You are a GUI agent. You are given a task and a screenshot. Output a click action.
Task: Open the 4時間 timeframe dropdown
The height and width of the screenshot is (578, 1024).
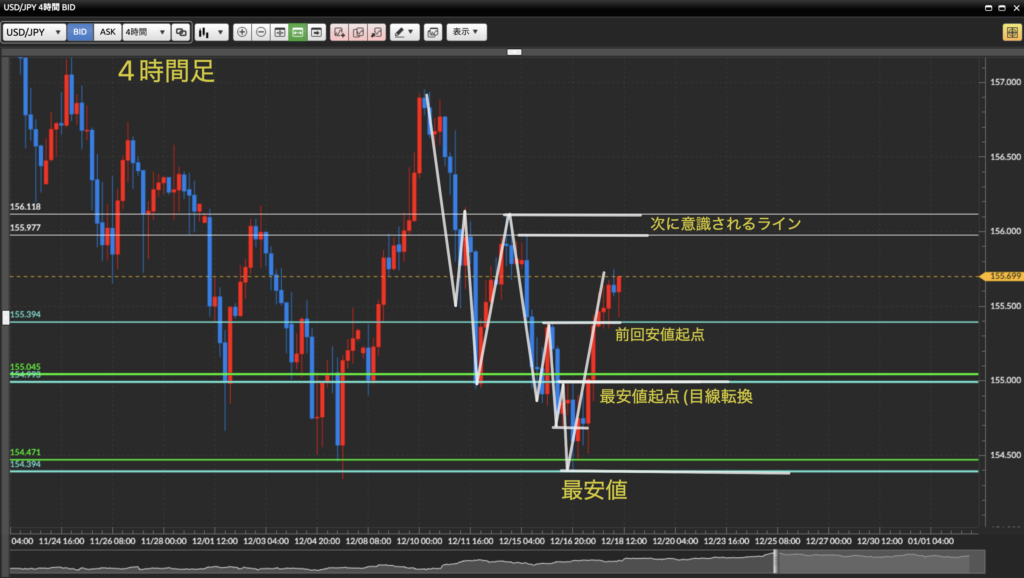[x=145, y=32]
